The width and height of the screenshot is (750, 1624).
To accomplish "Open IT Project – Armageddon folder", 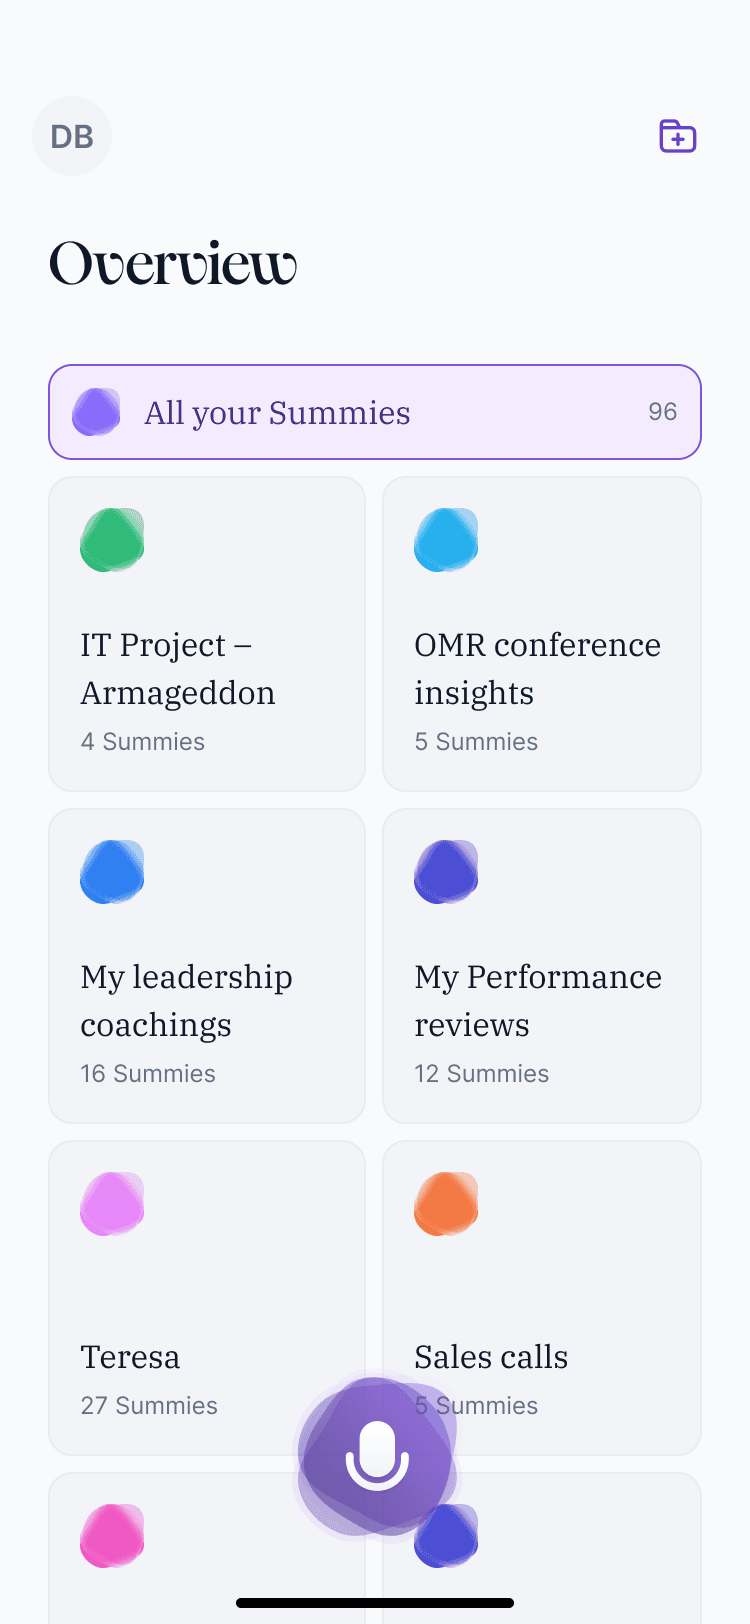I will point(178,669).
